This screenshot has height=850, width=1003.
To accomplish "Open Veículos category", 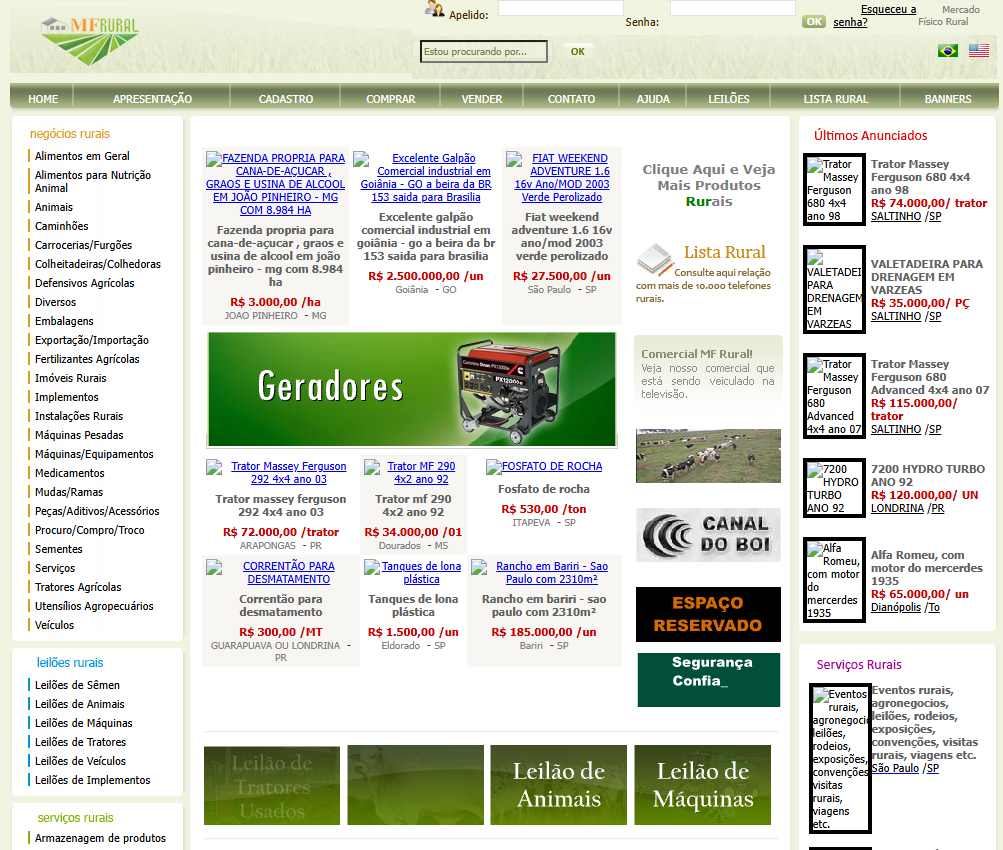I will click(x=54, y=626).
